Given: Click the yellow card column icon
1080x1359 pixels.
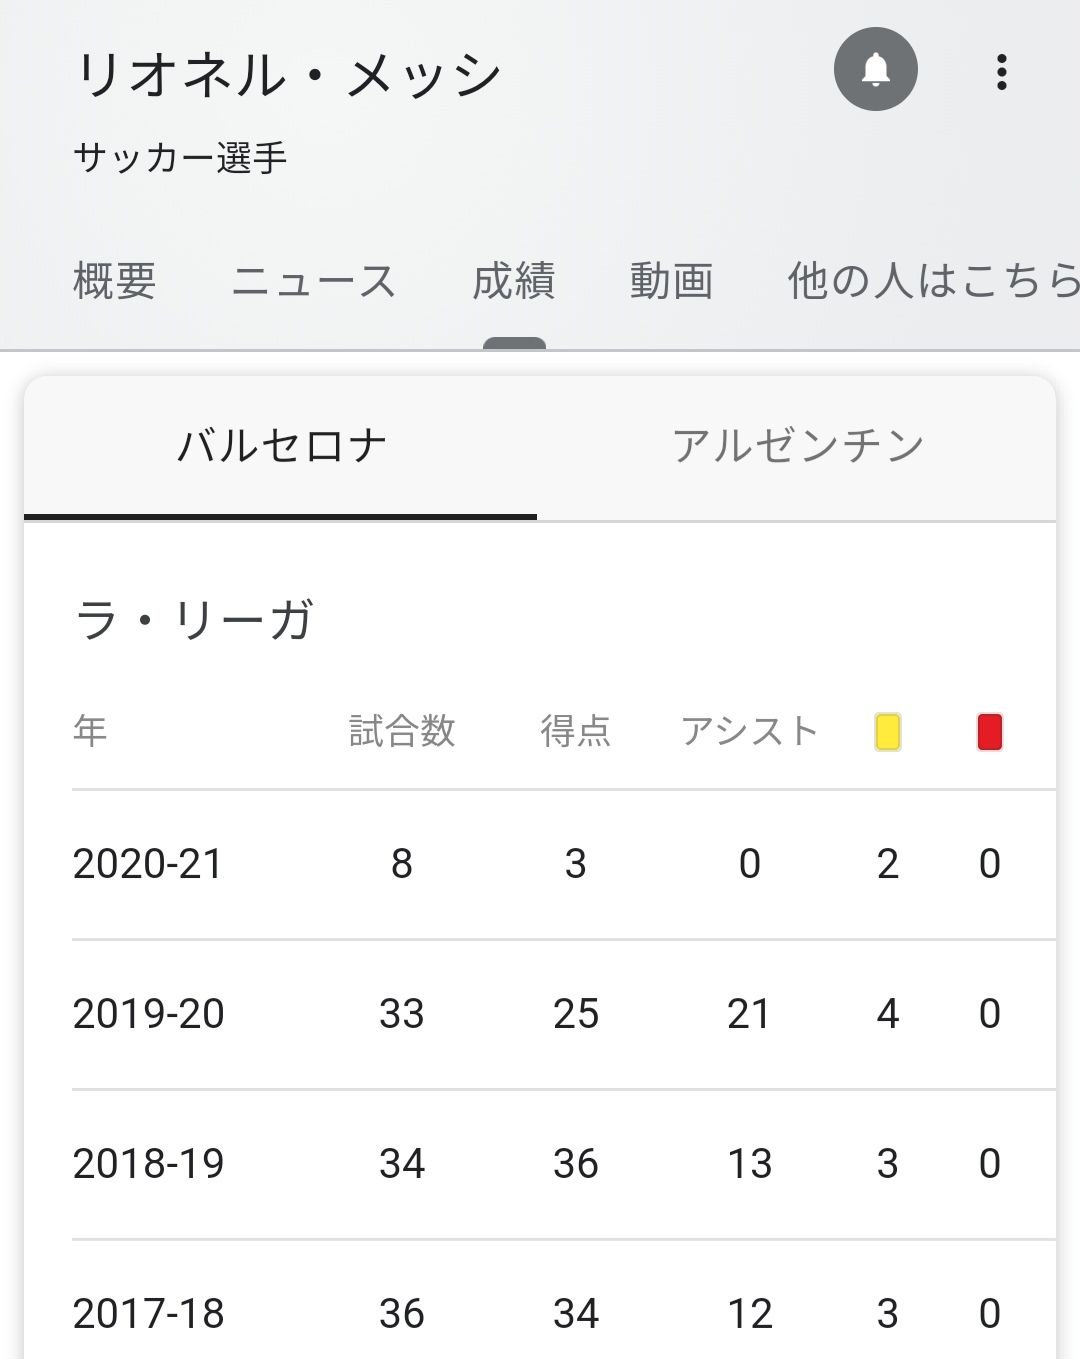Looking at the screenshot, I should [x=887, y=731].
